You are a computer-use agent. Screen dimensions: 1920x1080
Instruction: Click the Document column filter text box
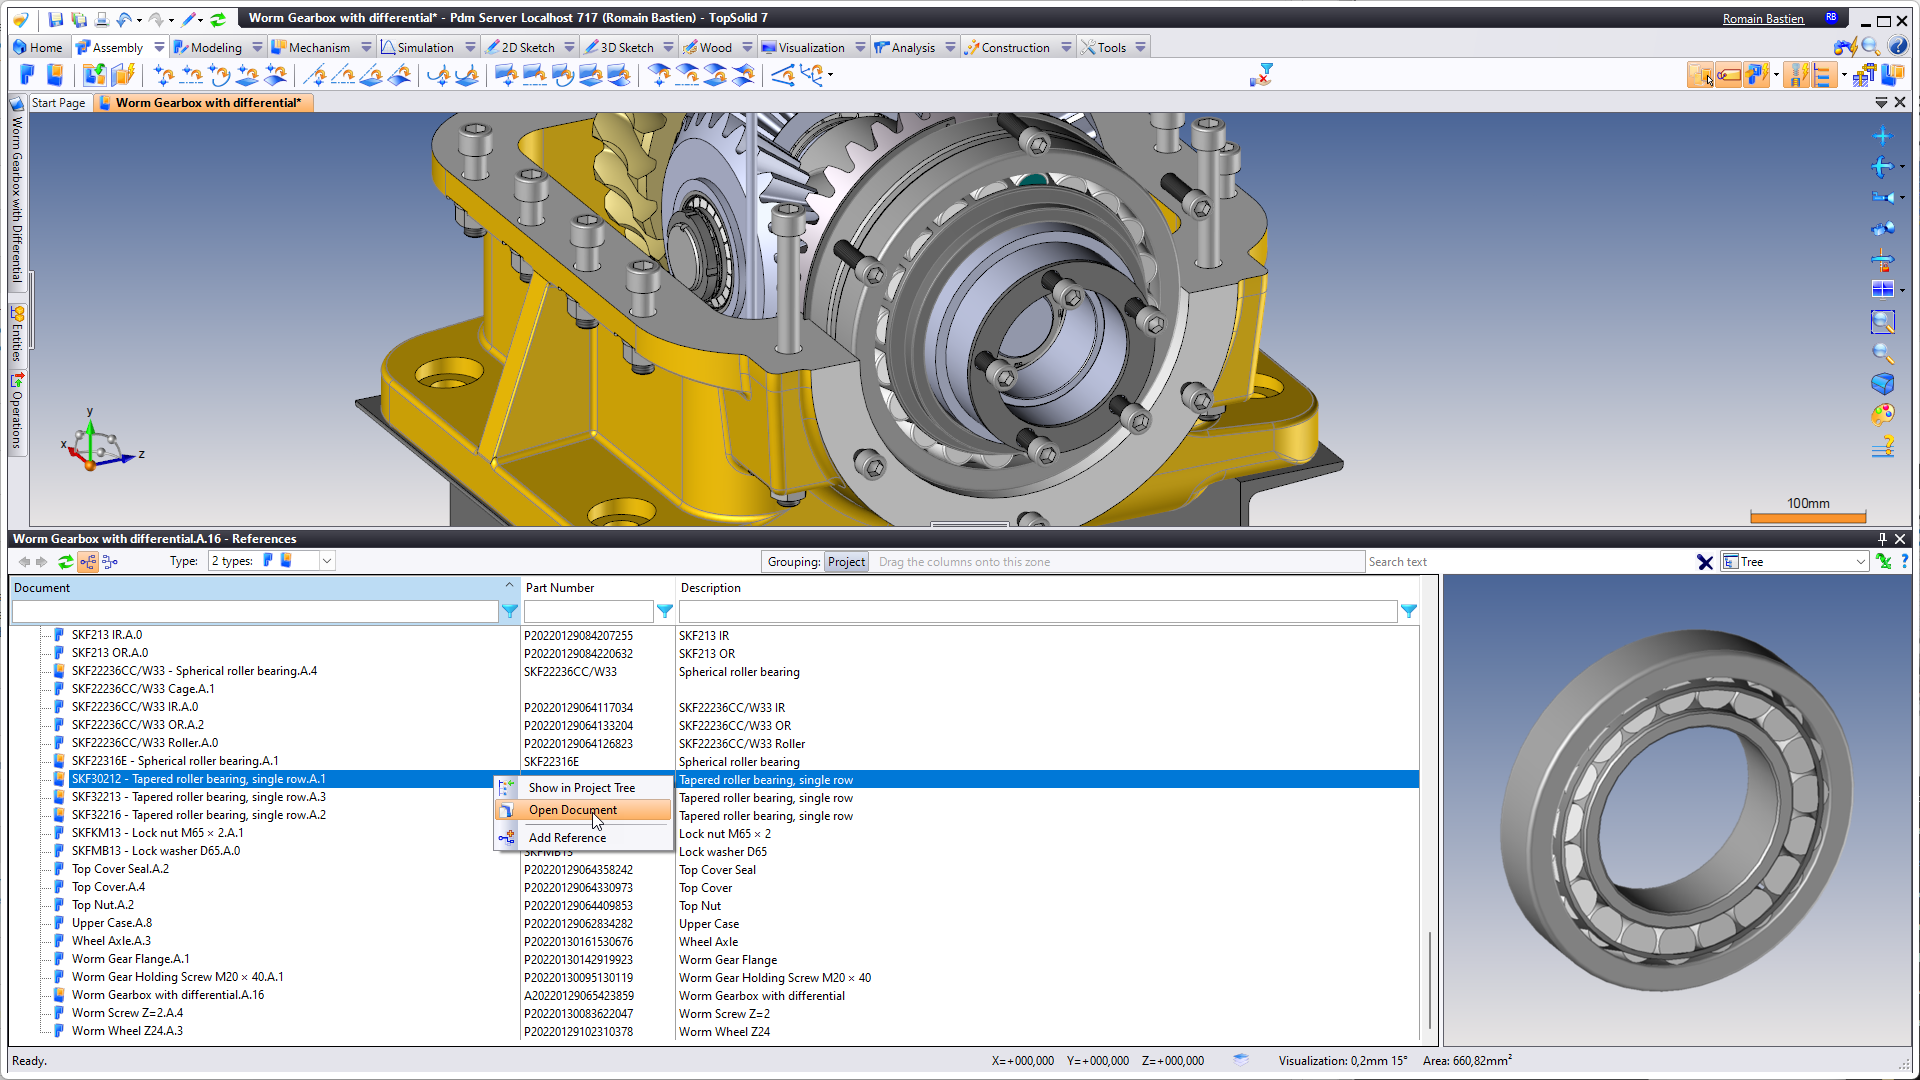[x=255, y=611]
